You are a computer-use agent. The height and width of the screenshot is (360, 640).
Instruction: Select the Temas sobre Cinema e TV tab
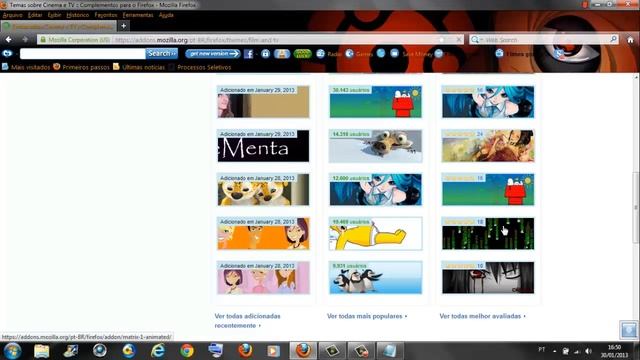tap(59, 26)
